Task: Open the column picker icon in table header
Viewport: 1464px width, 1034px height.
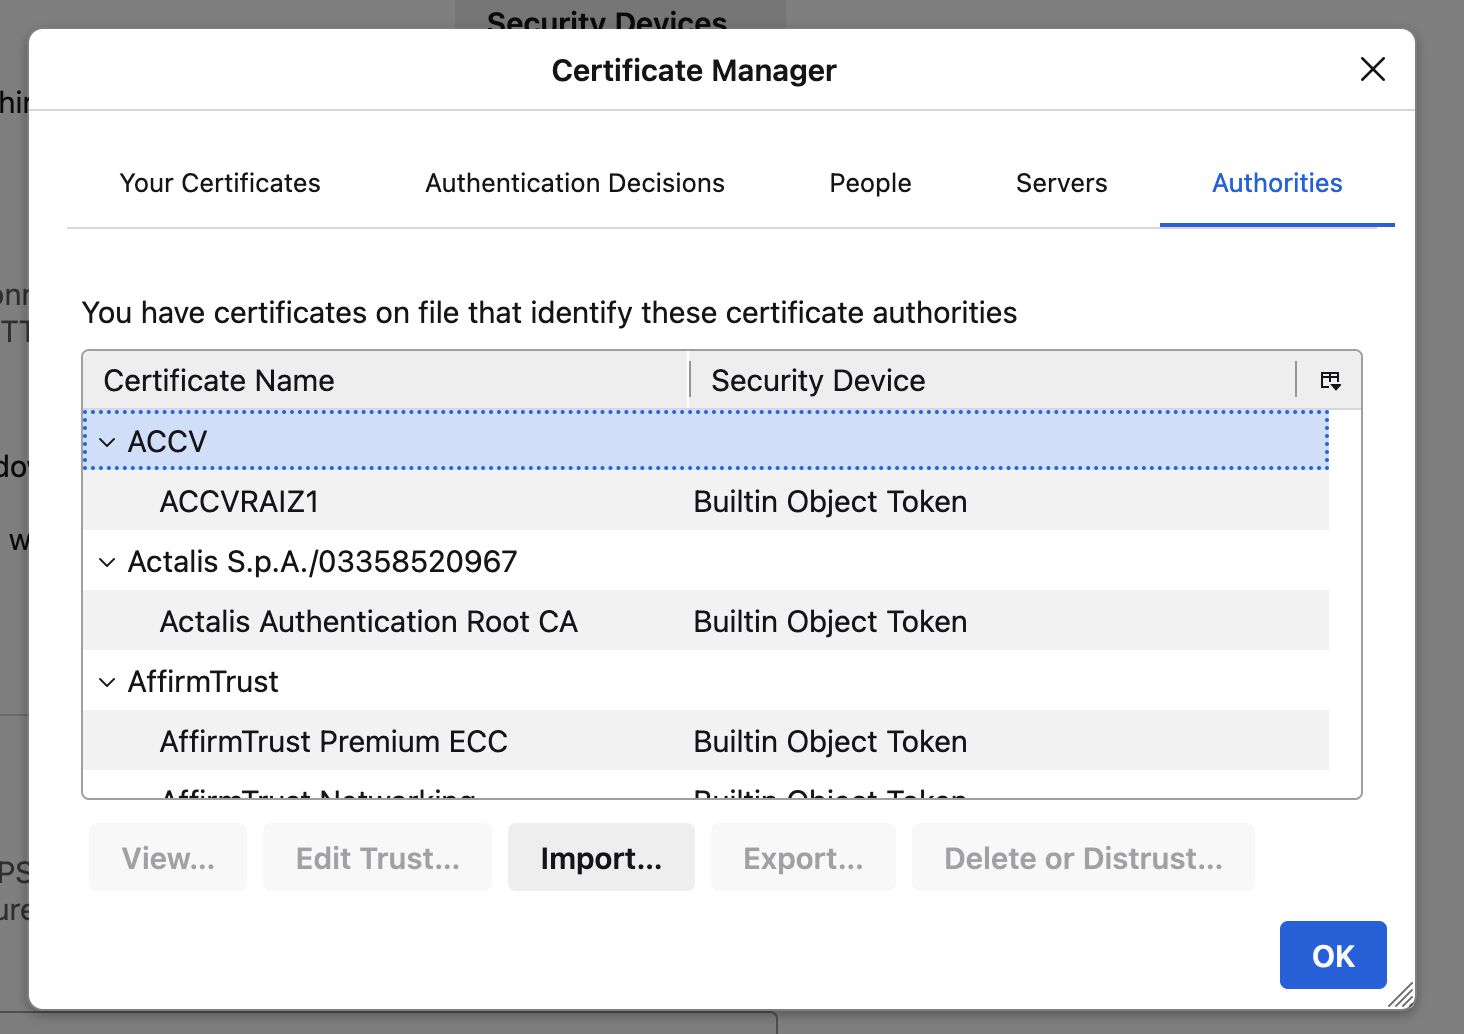Action: 1330,380
